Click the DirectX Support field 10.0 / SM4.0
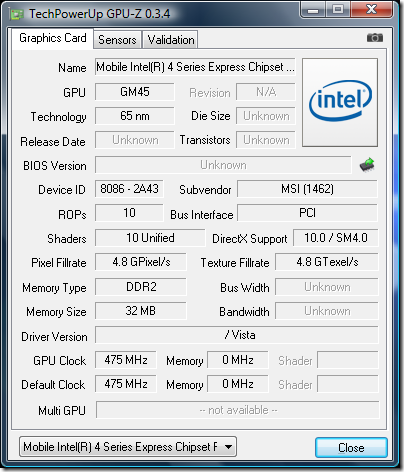Image resolution: width=404 pixels, height=472 pixels. (x=336, y=238)
